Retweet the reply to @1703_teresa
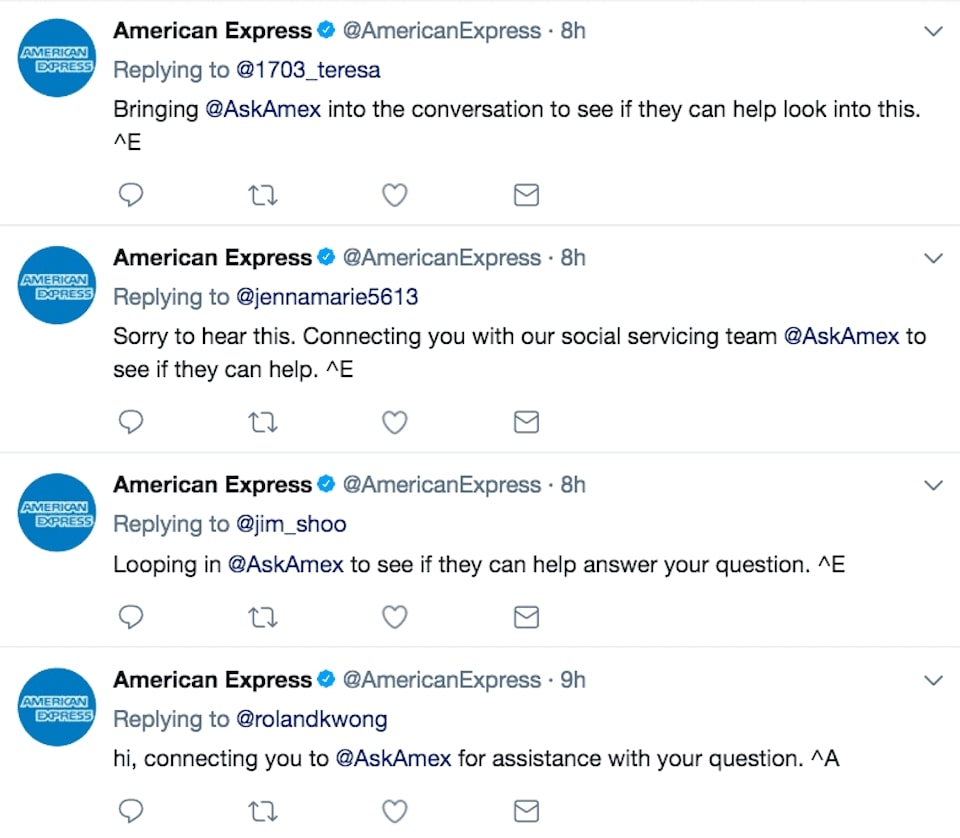 [263, 195]
